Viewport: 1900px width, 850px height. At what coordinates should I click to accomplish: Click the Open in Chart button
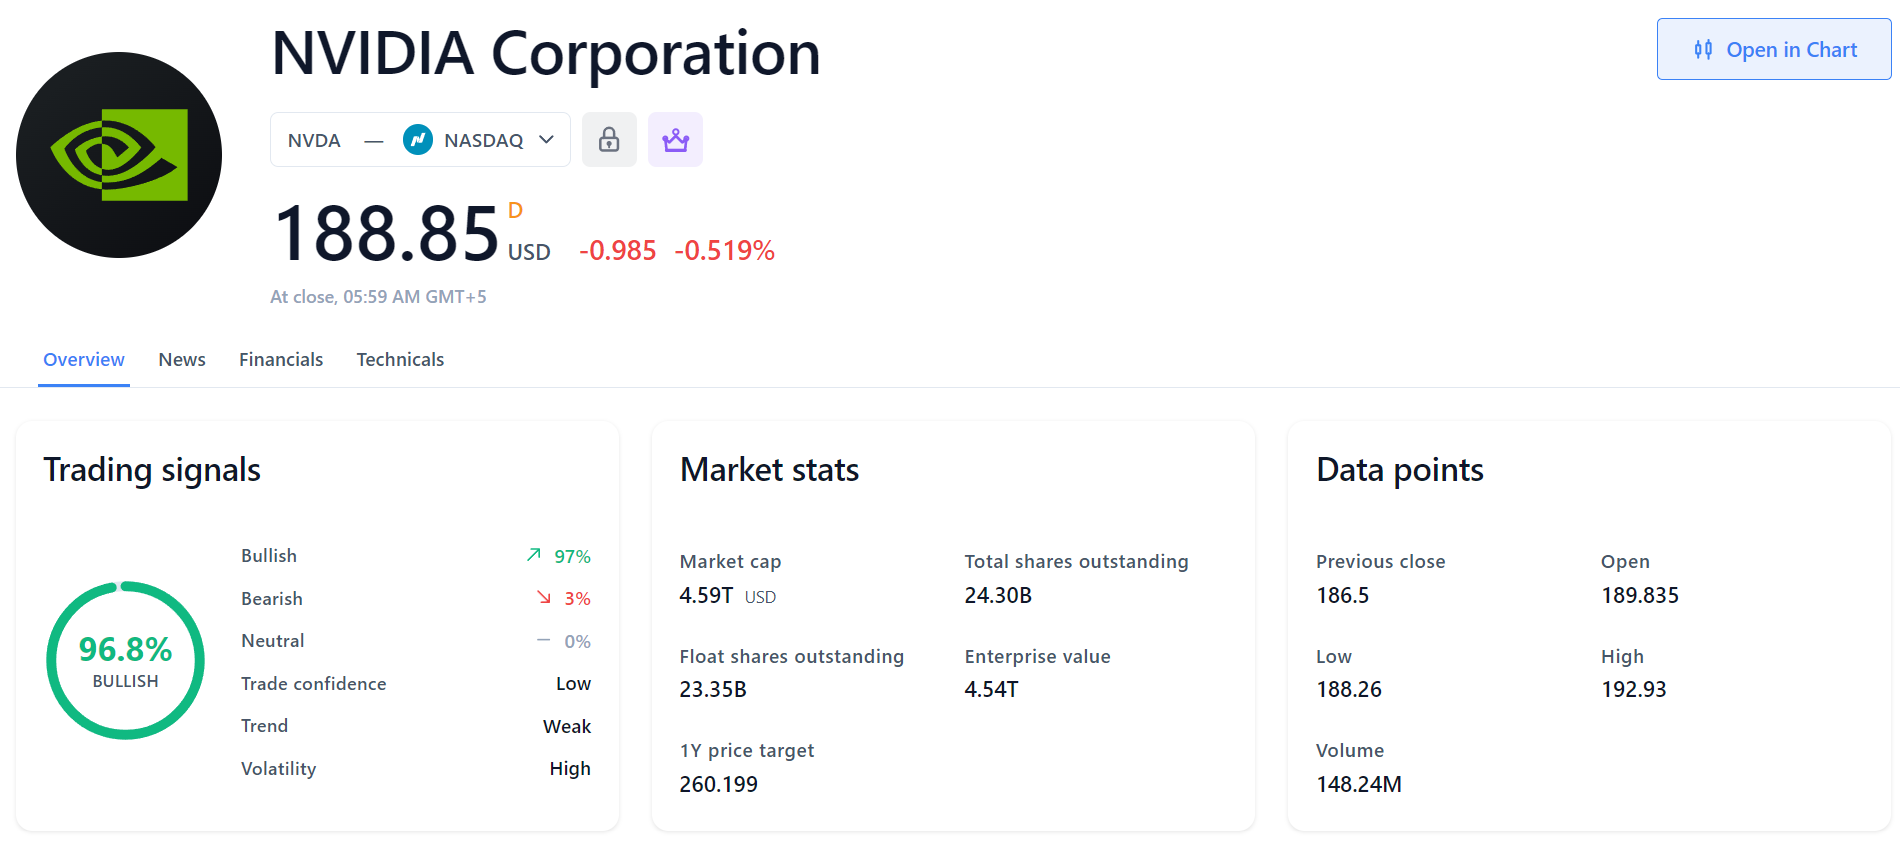tap(1773, 50)
